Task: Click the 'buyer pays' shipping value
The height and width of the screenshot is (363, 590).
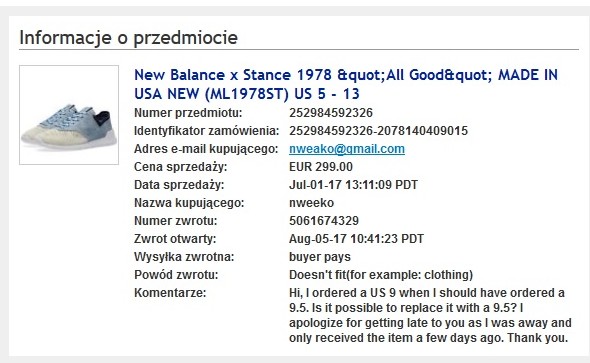Action: pyautogui.click(x=319, y=257)
